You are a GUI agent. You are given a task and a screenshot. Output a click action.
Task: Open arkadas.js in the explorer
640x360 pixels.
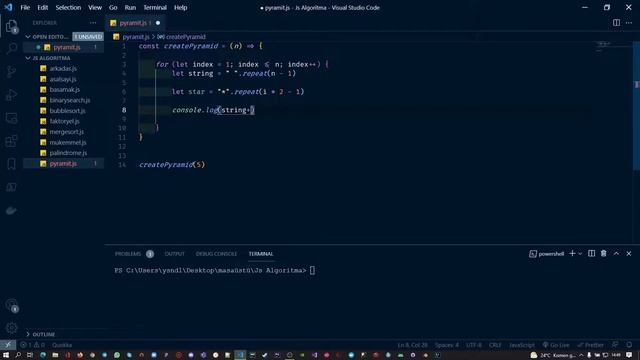[x=63, y=69]
